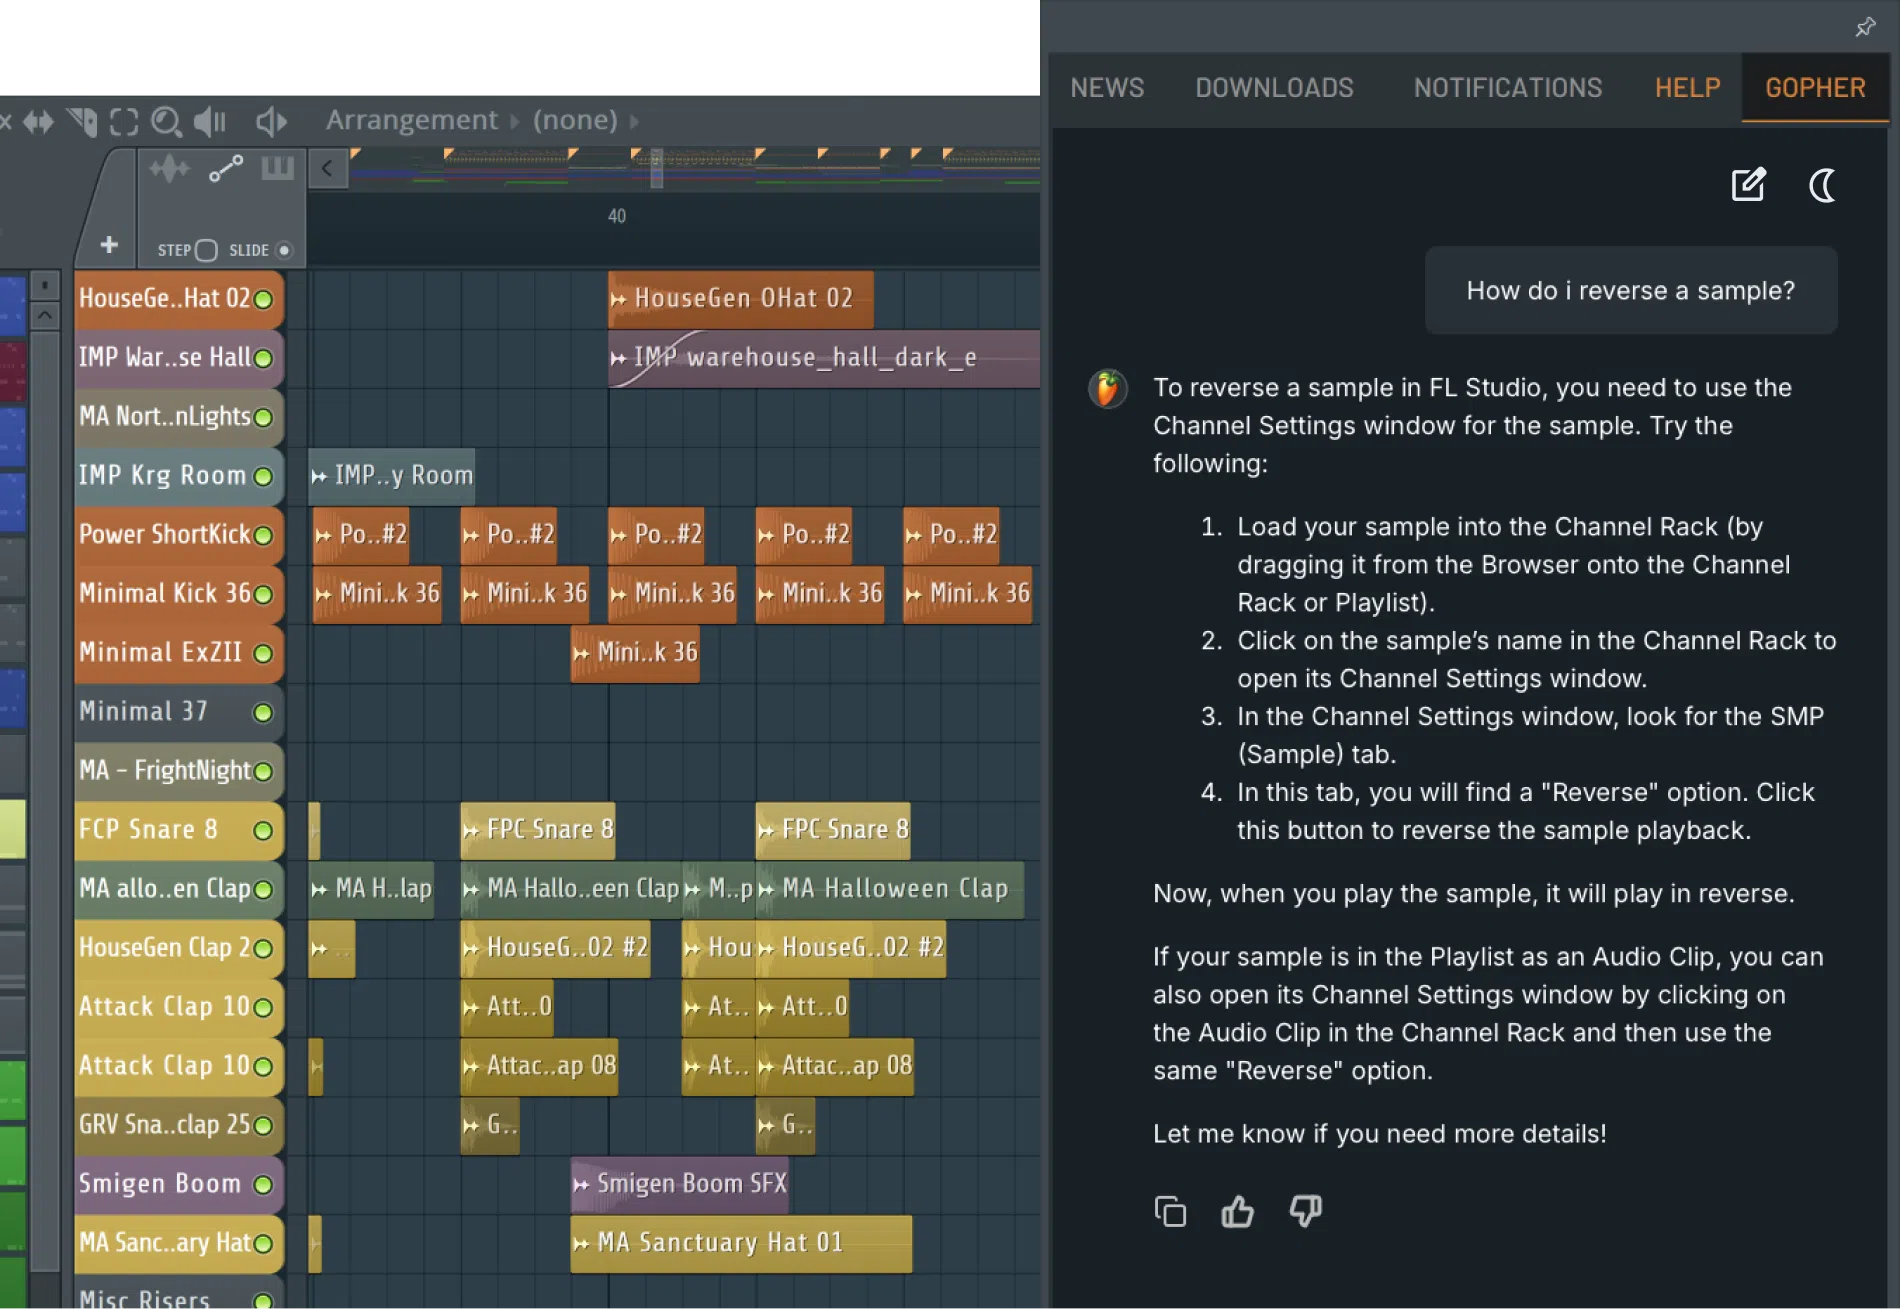Mute the Power ShortKick track
Image resolution: width=1900 pixels, height=1309 pixels.
click(x=263, y=535)
